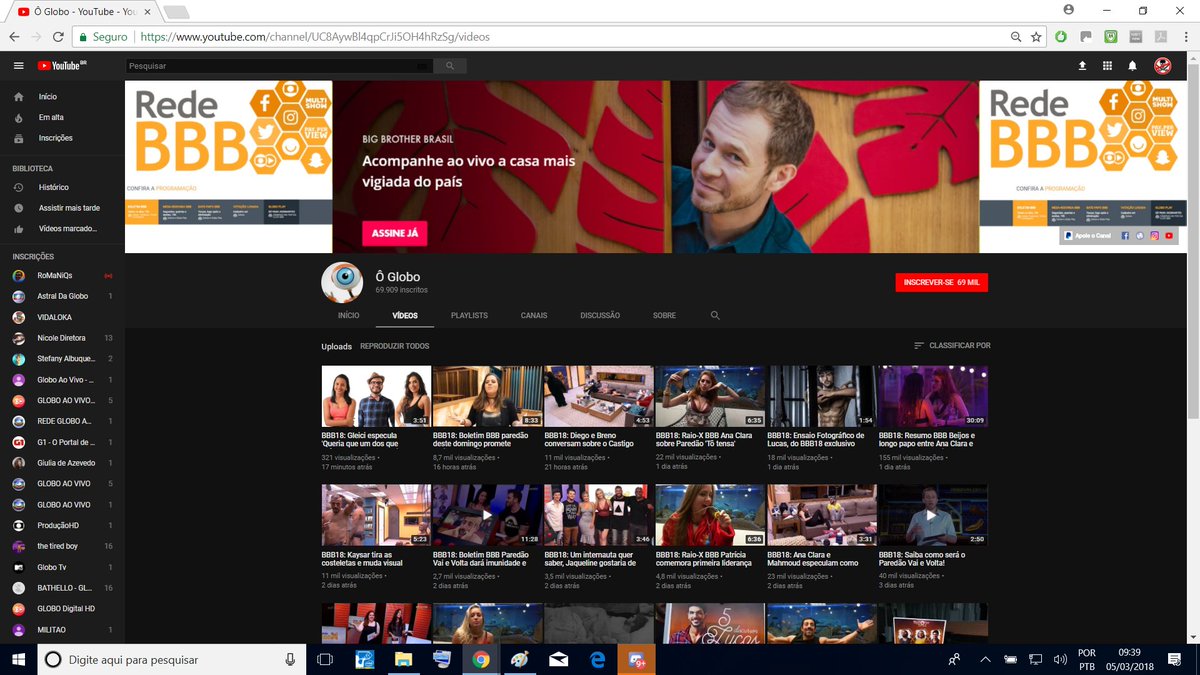
Task: Click the channel search magnifier icon
Action: coord(715,315)
